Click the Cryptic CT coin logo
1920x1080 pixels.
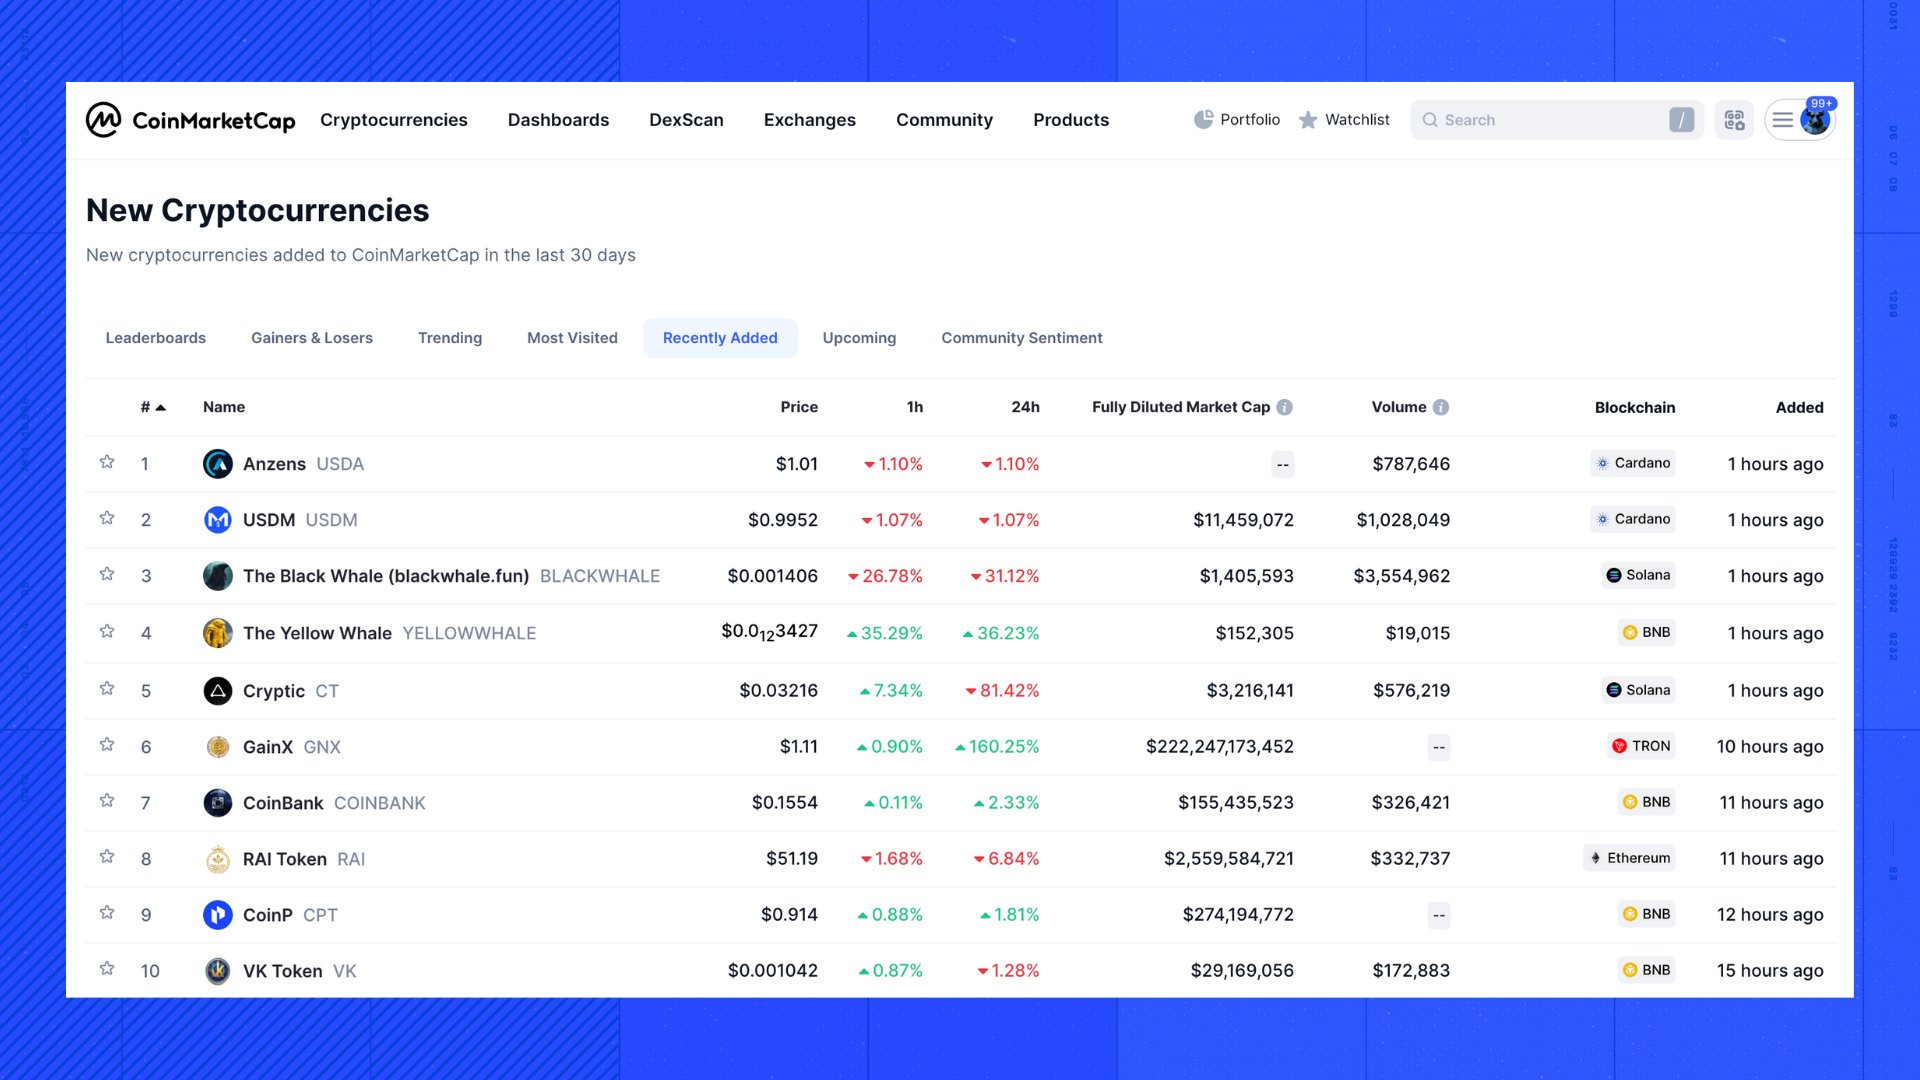[x=217, y=691]
